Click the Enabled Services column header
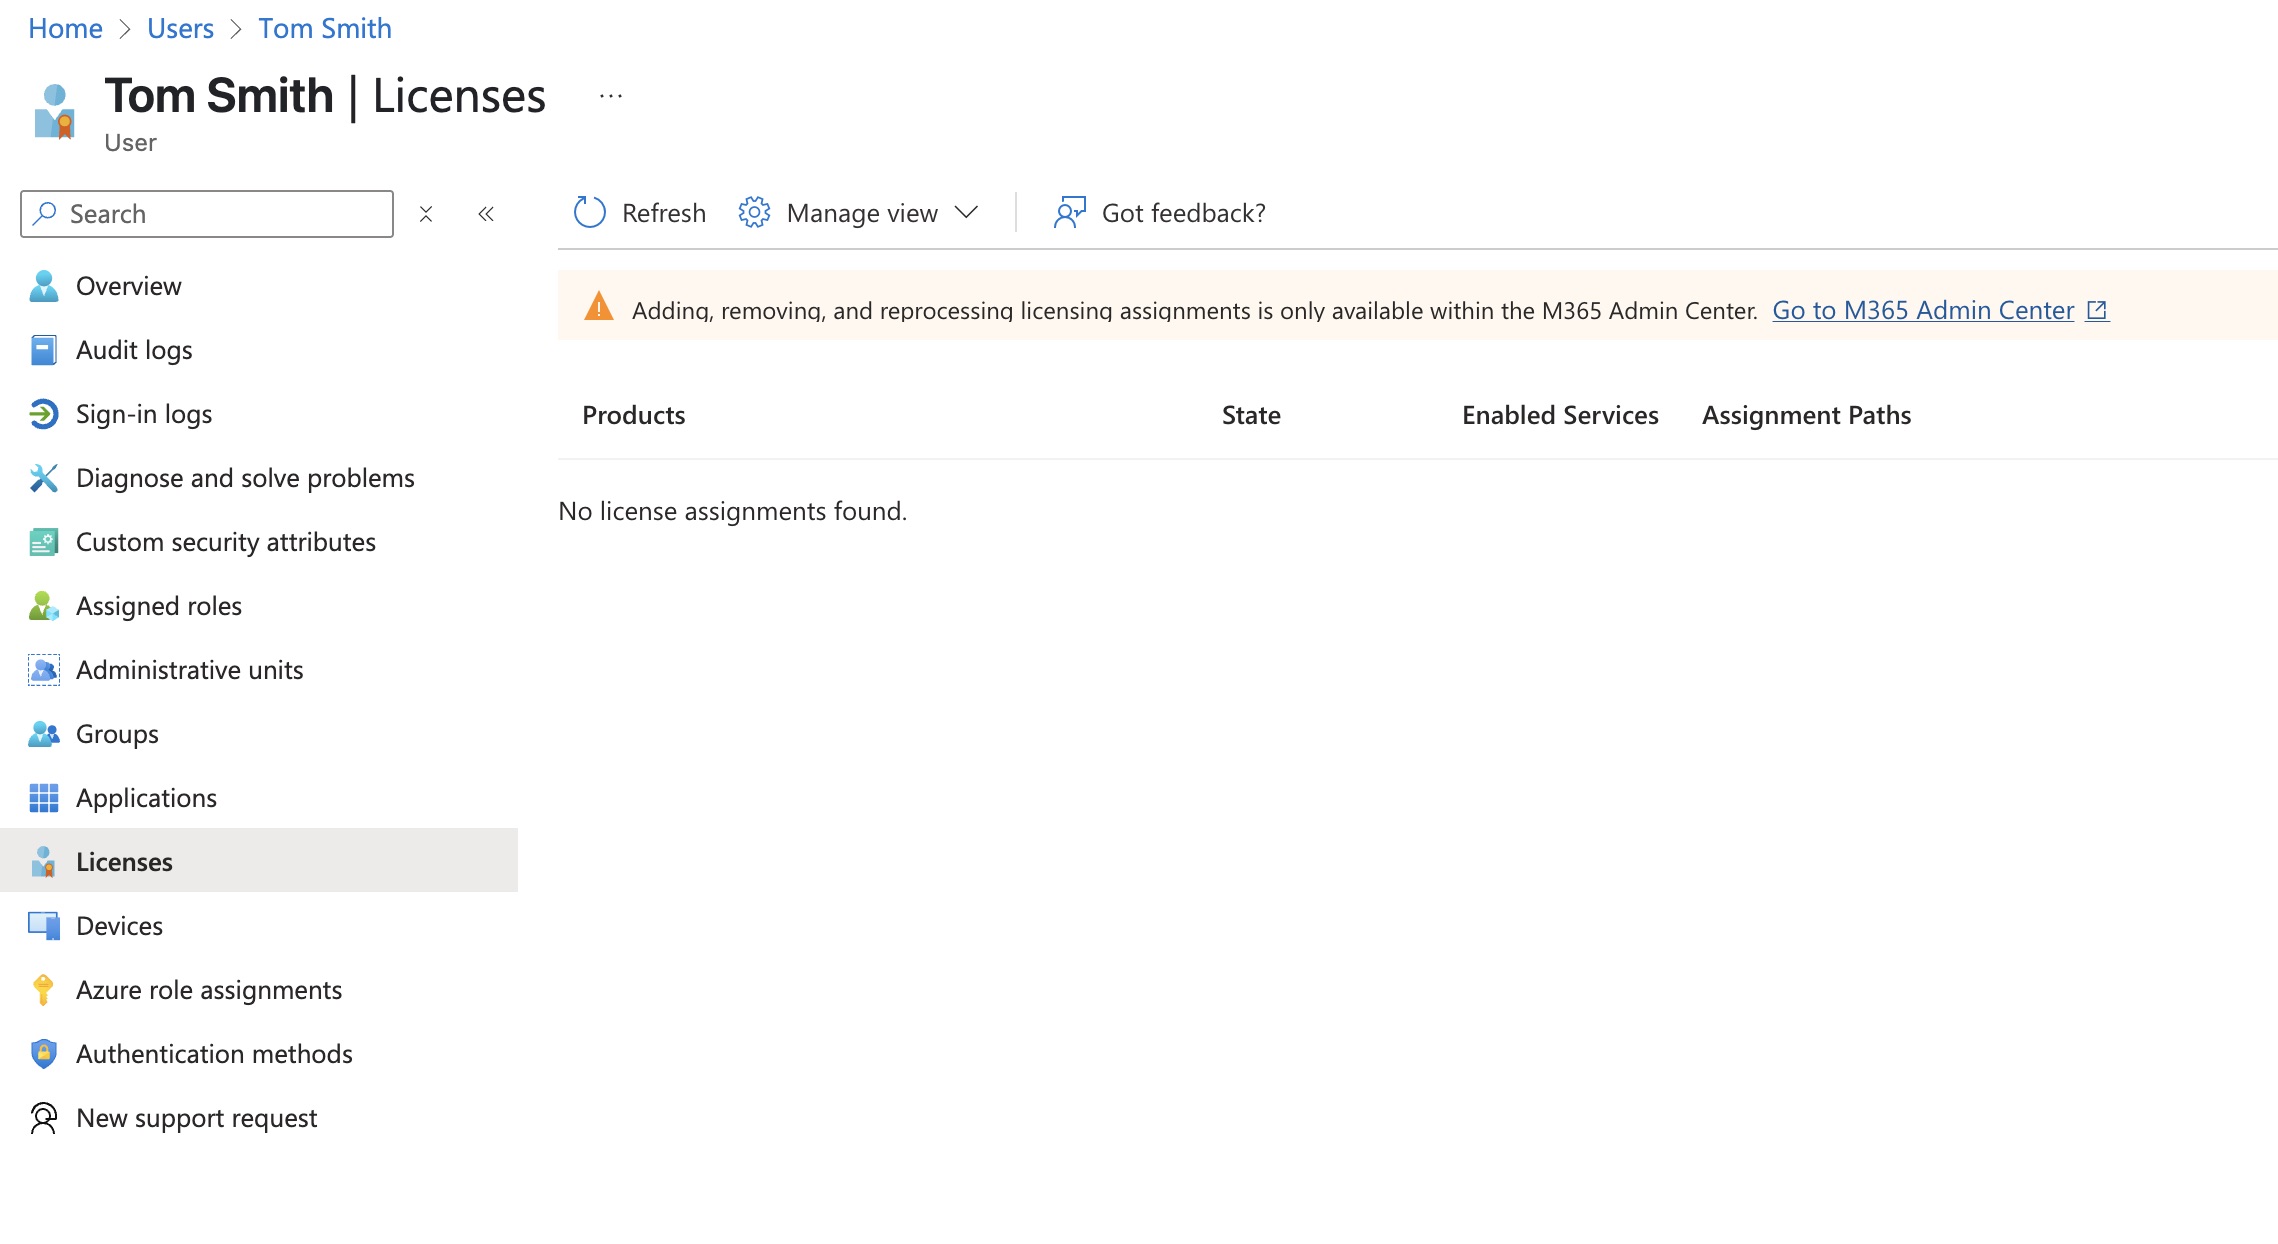This screenshot has height=1244, width=2278. click(x=1560, y=415)
